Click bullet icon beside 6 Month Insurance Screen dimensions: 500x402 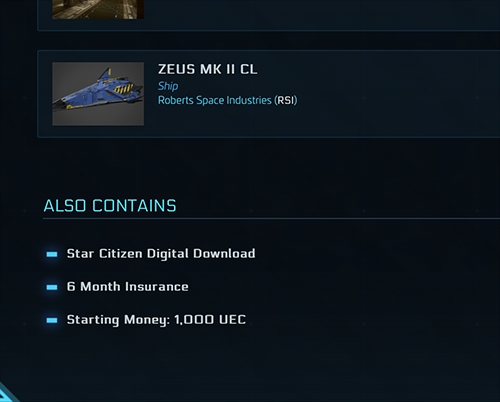52,287
